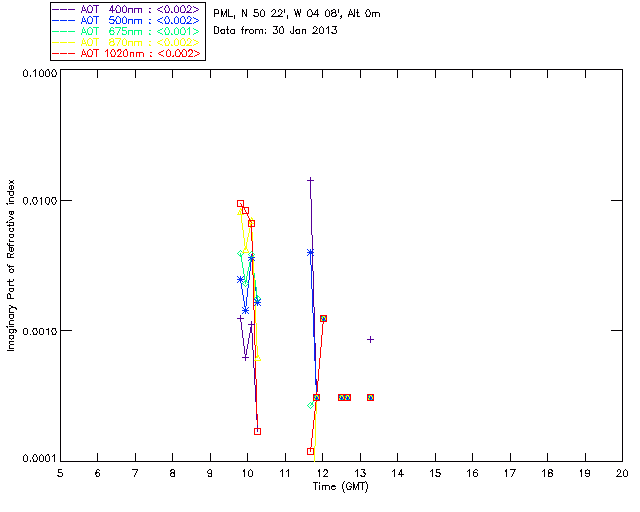Click the isolated purple plus marker after 13h
The width and height of the screenshot is (640, 512).
[370, 339]
